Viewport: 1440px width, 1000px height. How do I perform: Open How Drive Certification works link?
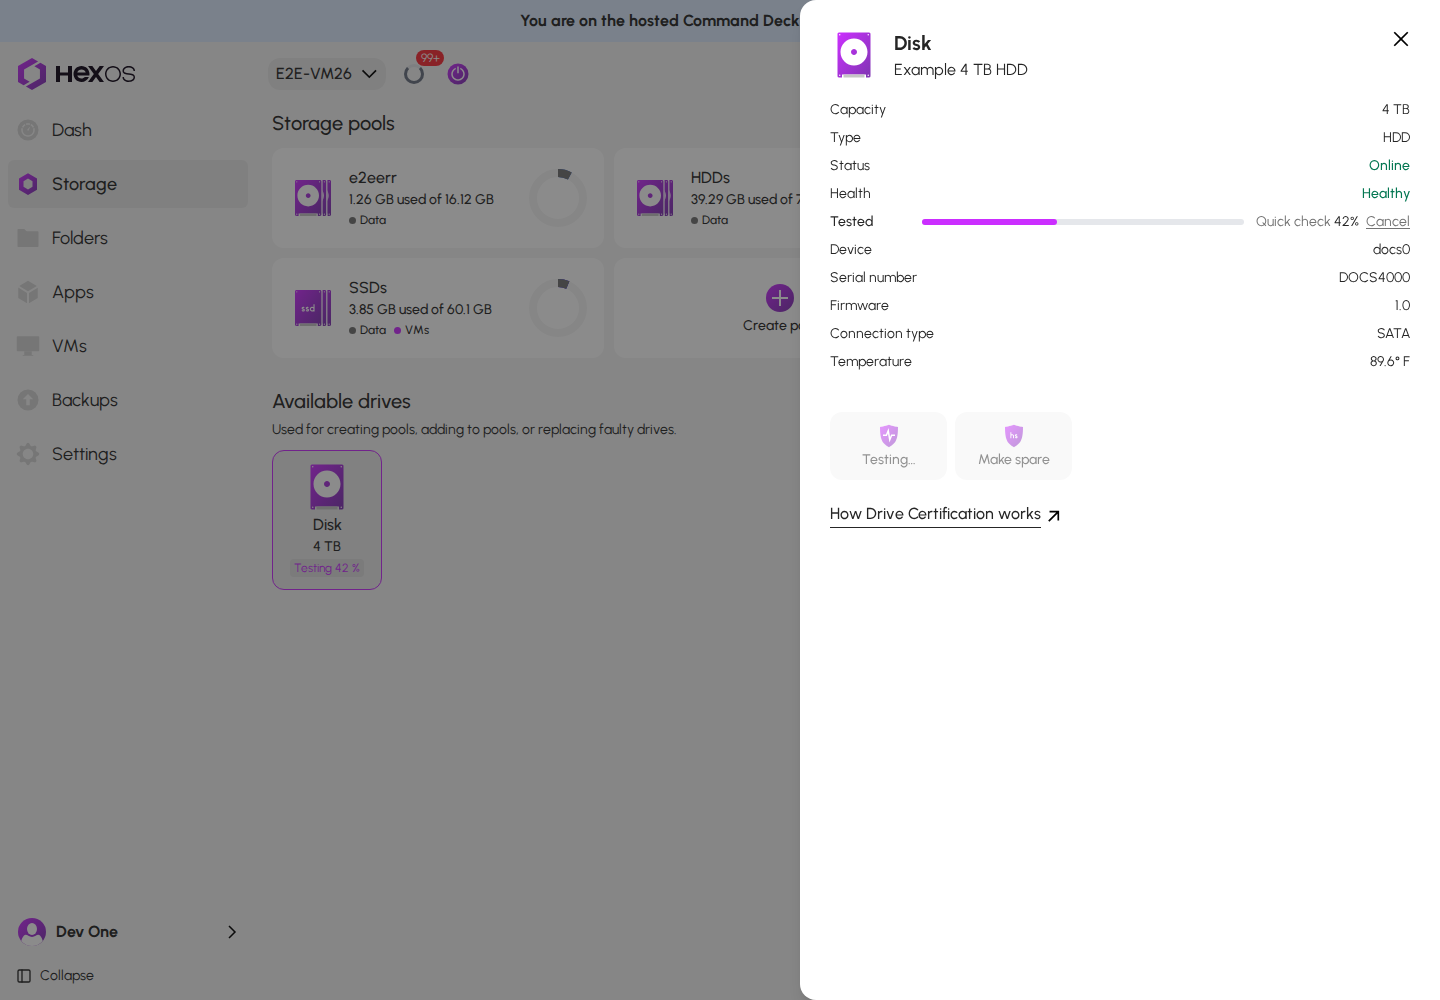click(935, 514)
